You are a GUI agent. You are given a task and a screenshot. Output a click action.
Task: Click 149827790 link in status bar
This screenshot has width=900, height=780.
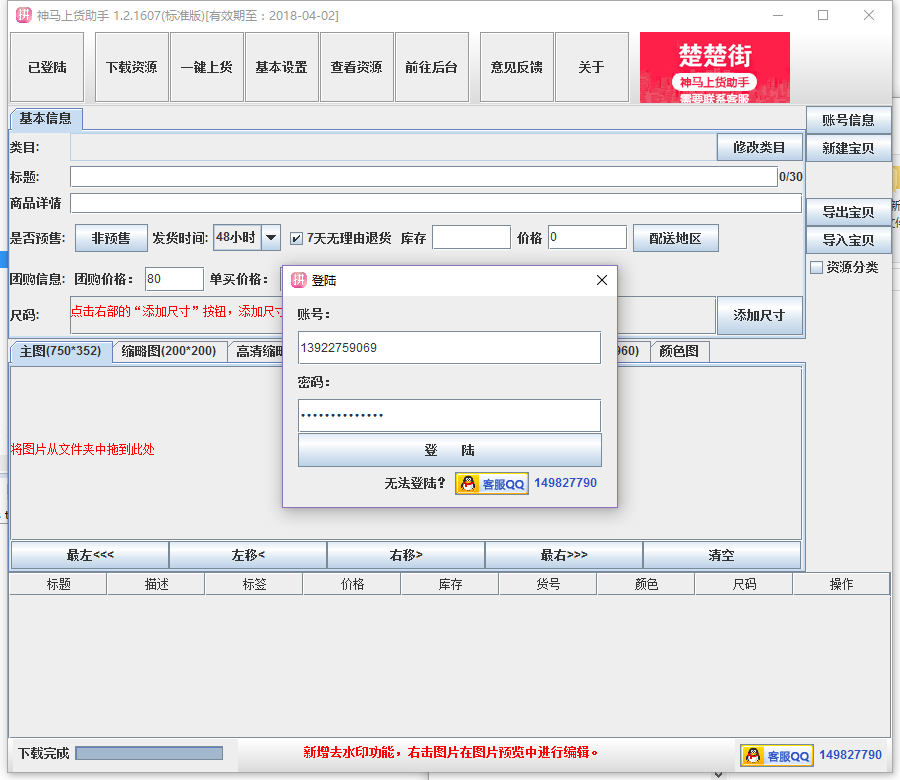click(850, 755)
